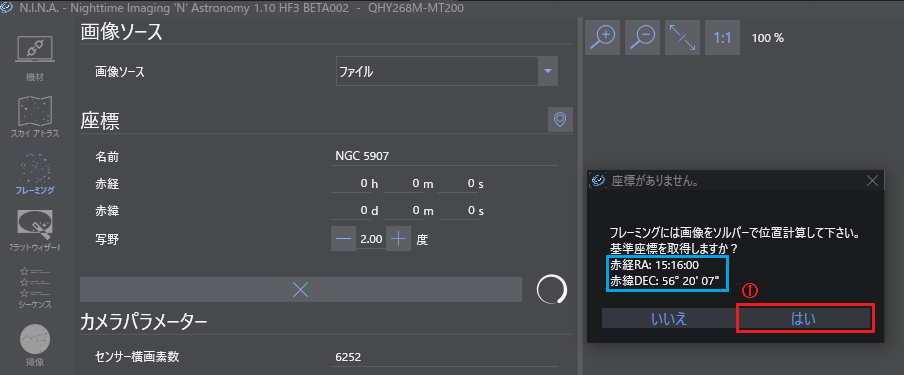The height and width of the screenshot is (375, 904).
Task: Increase the 写野 field of view value
Action: click(398, 239)
